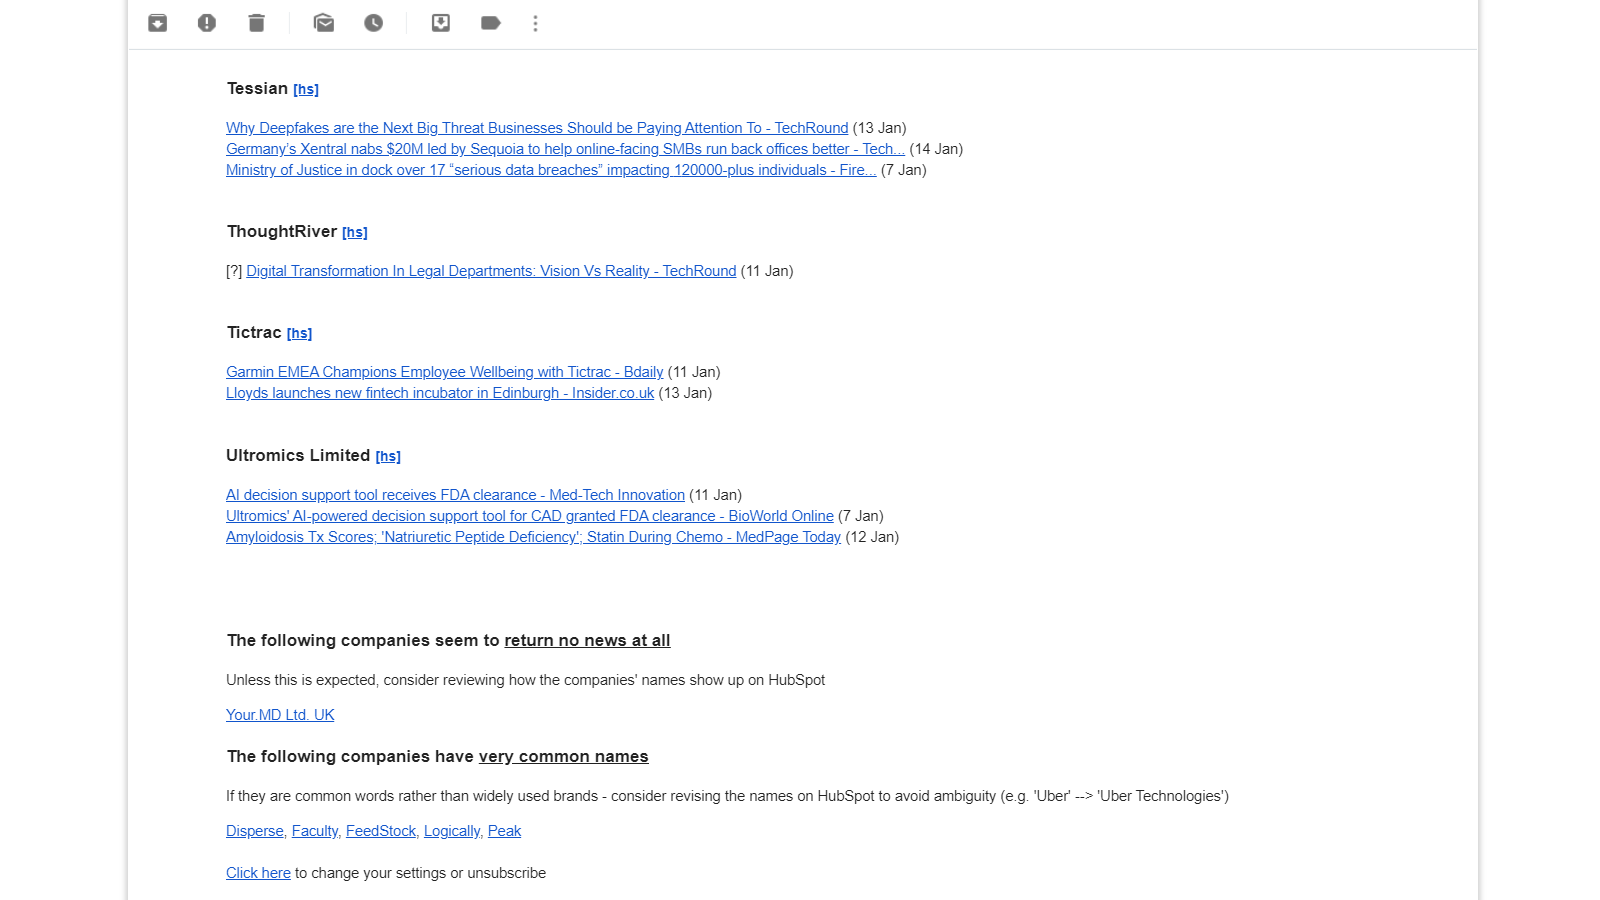
Task: Click the Logically company link
Action: (x=452, y=831)
